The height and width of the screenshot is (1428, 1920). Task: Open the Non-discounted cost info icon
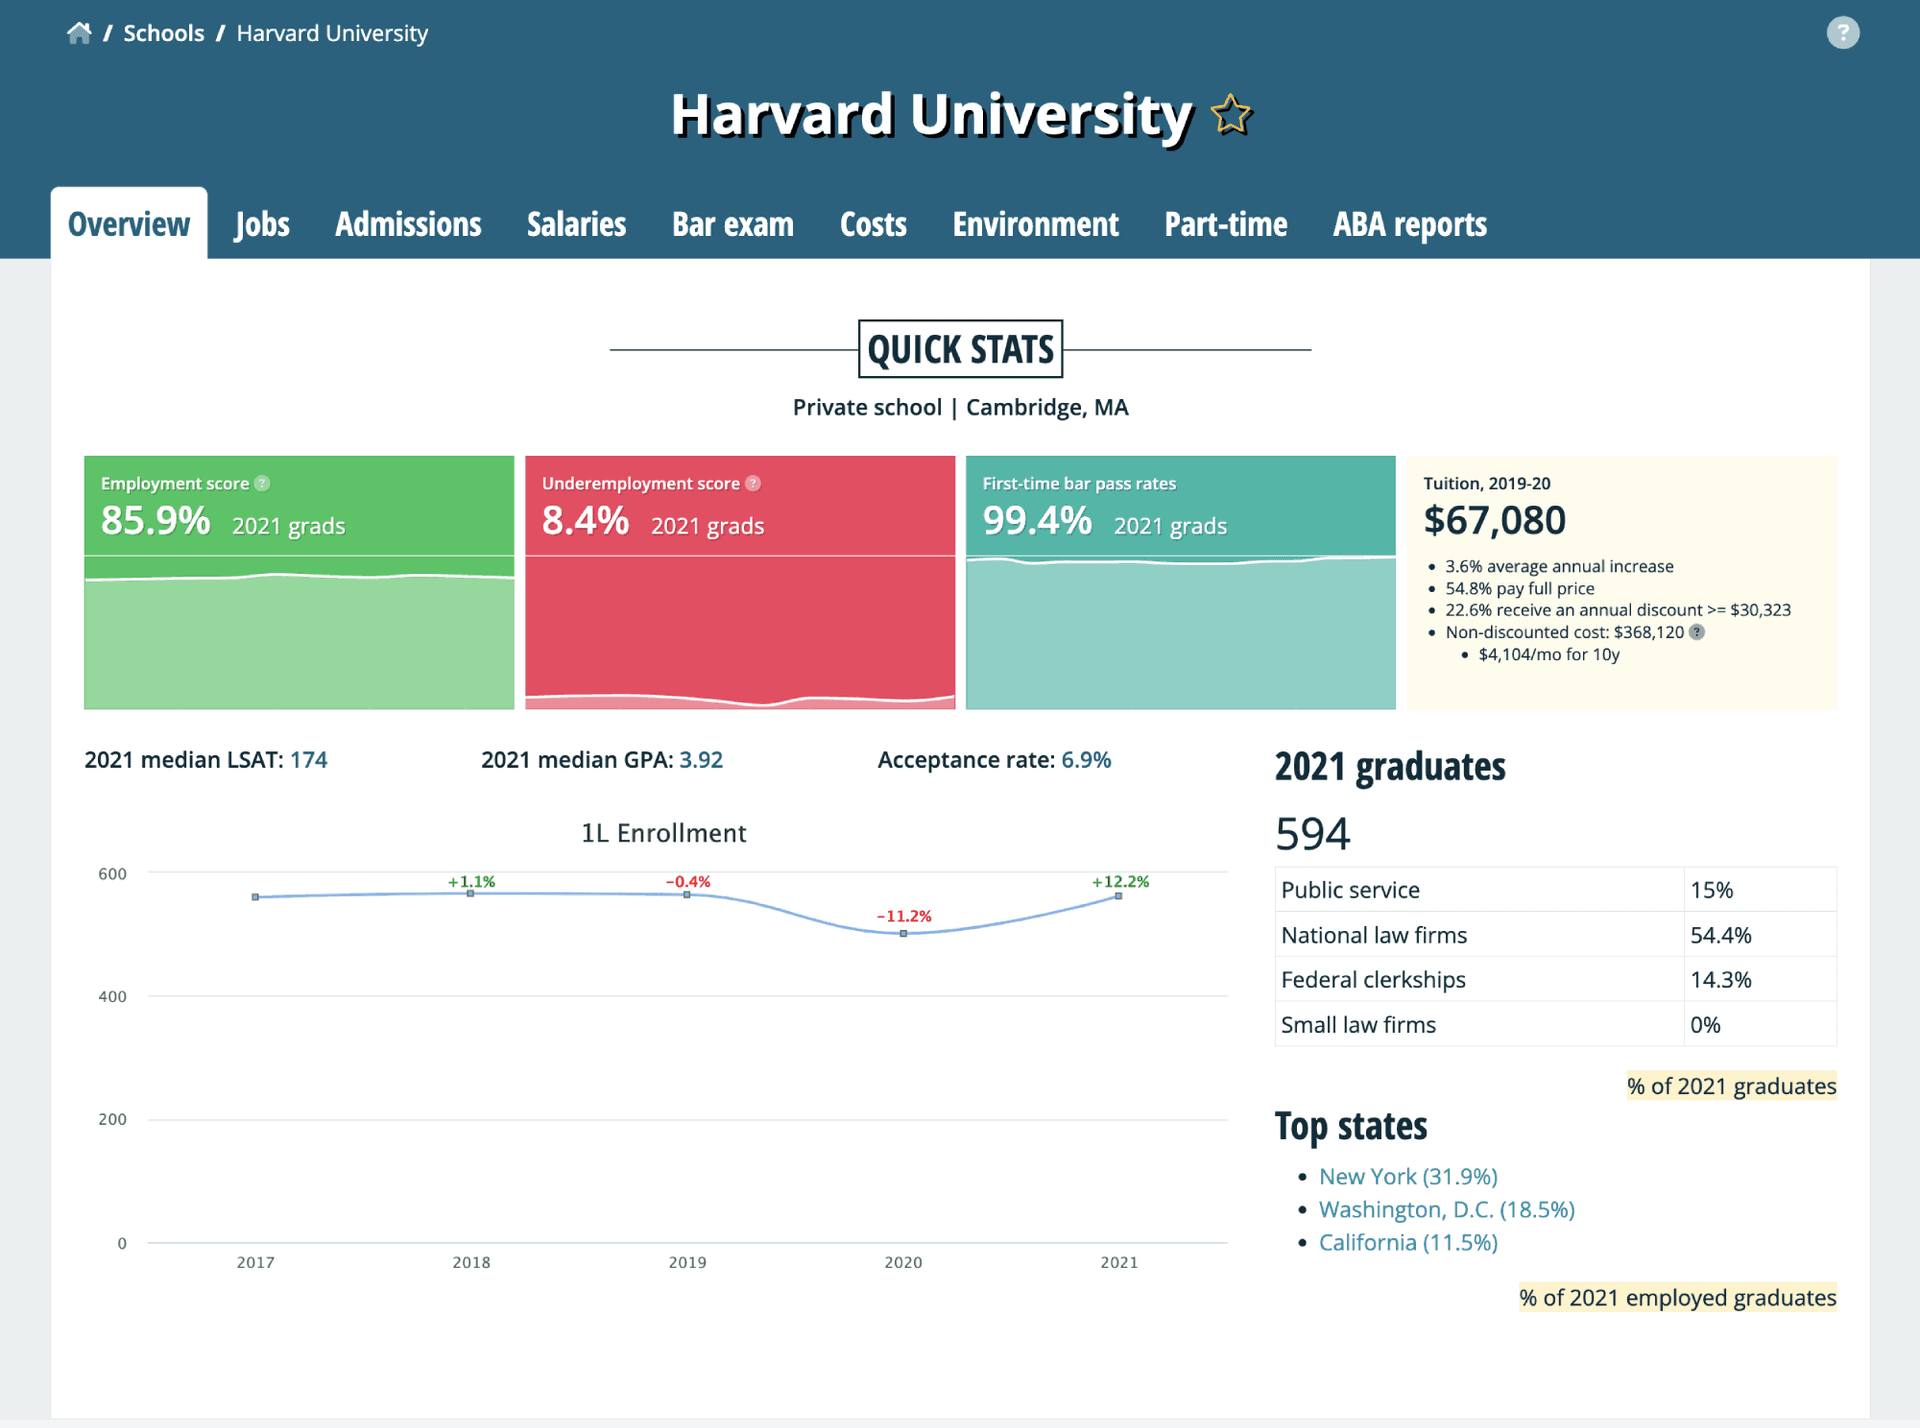tap(1696, 632)
